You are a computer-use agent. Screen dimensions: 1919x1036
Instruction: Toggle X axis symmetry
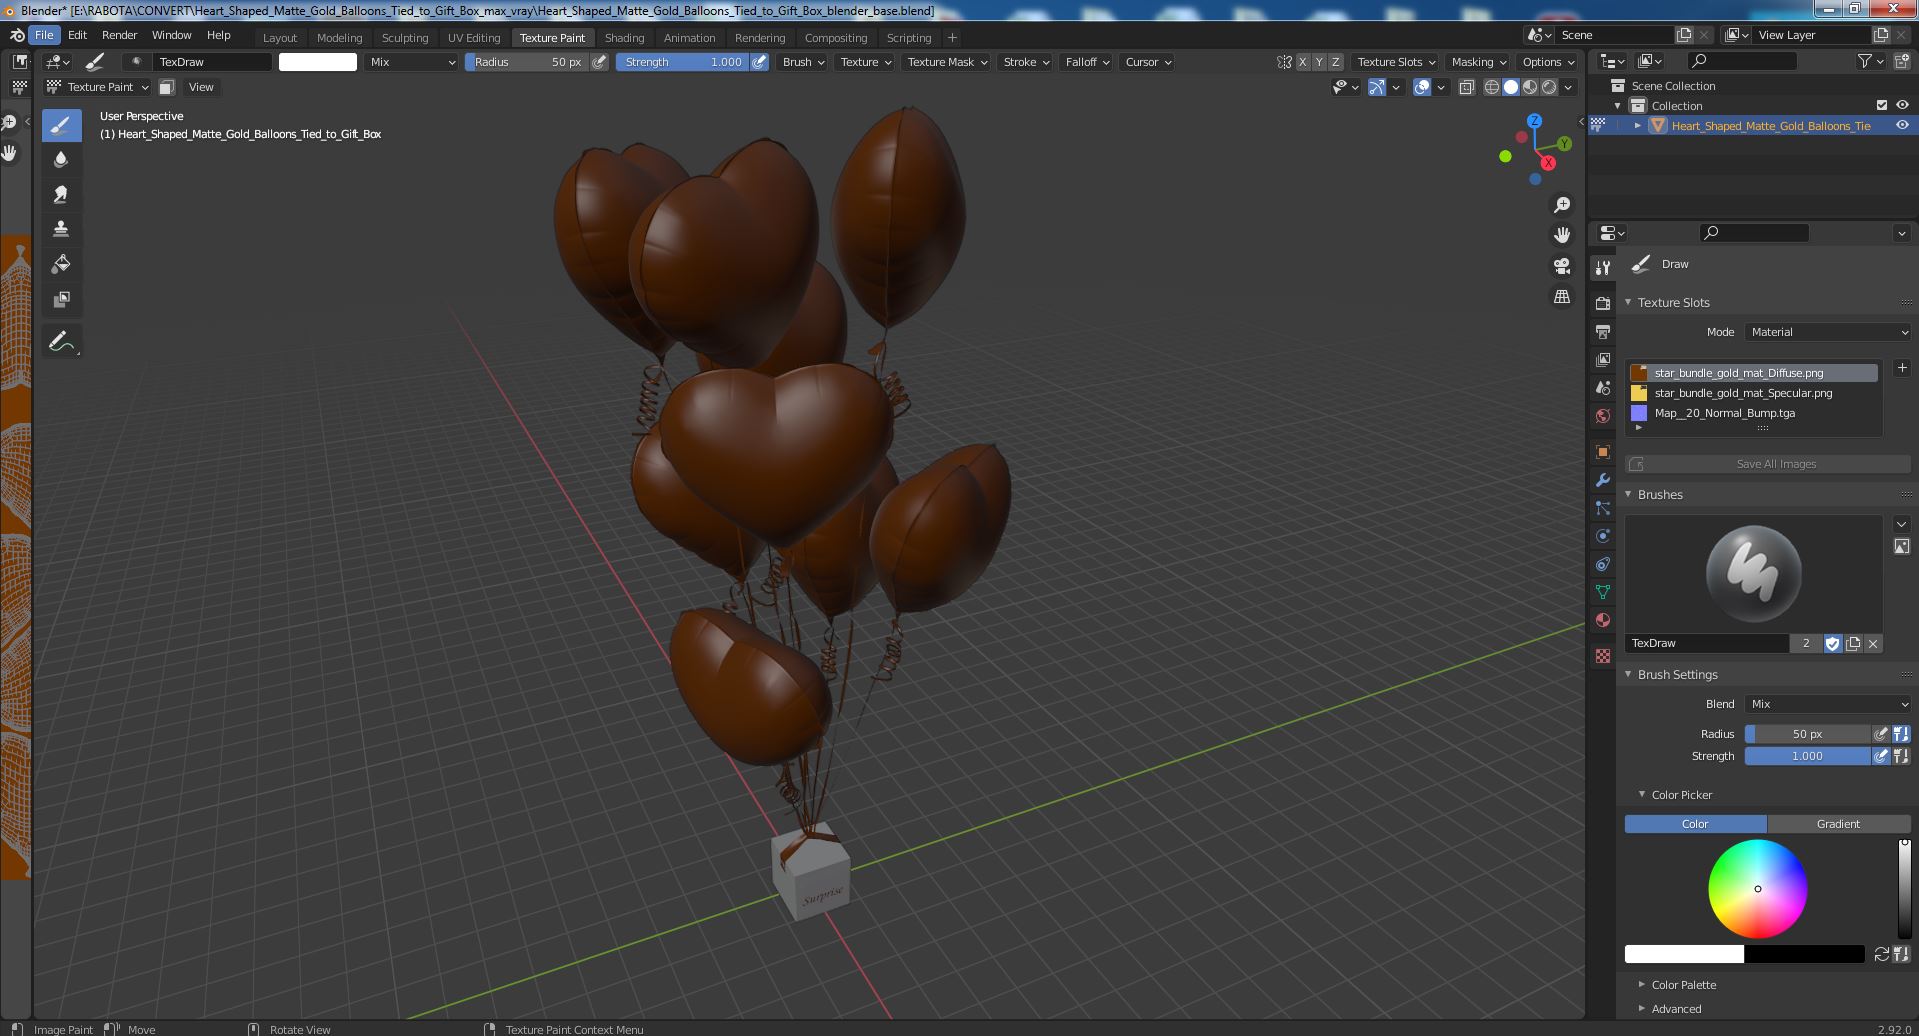[1302, 62]
